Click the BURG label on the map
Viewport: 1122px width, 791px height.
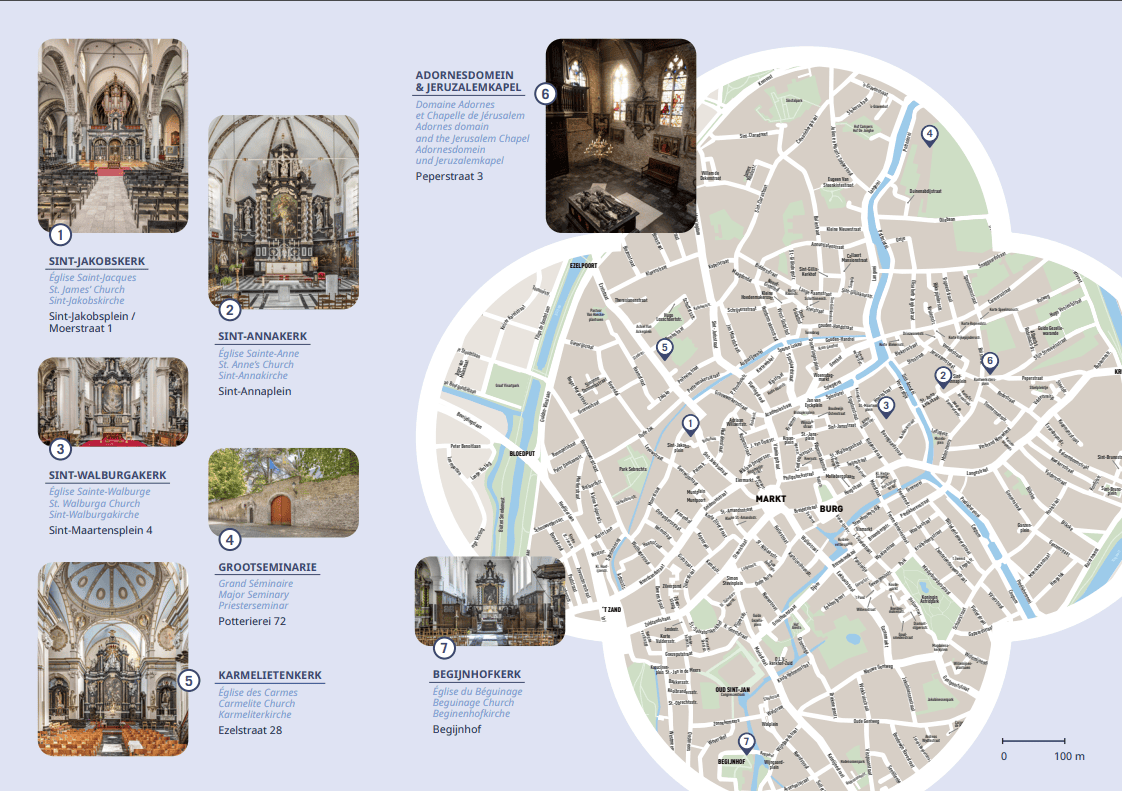pyautogui.click(x=831, y=509)
